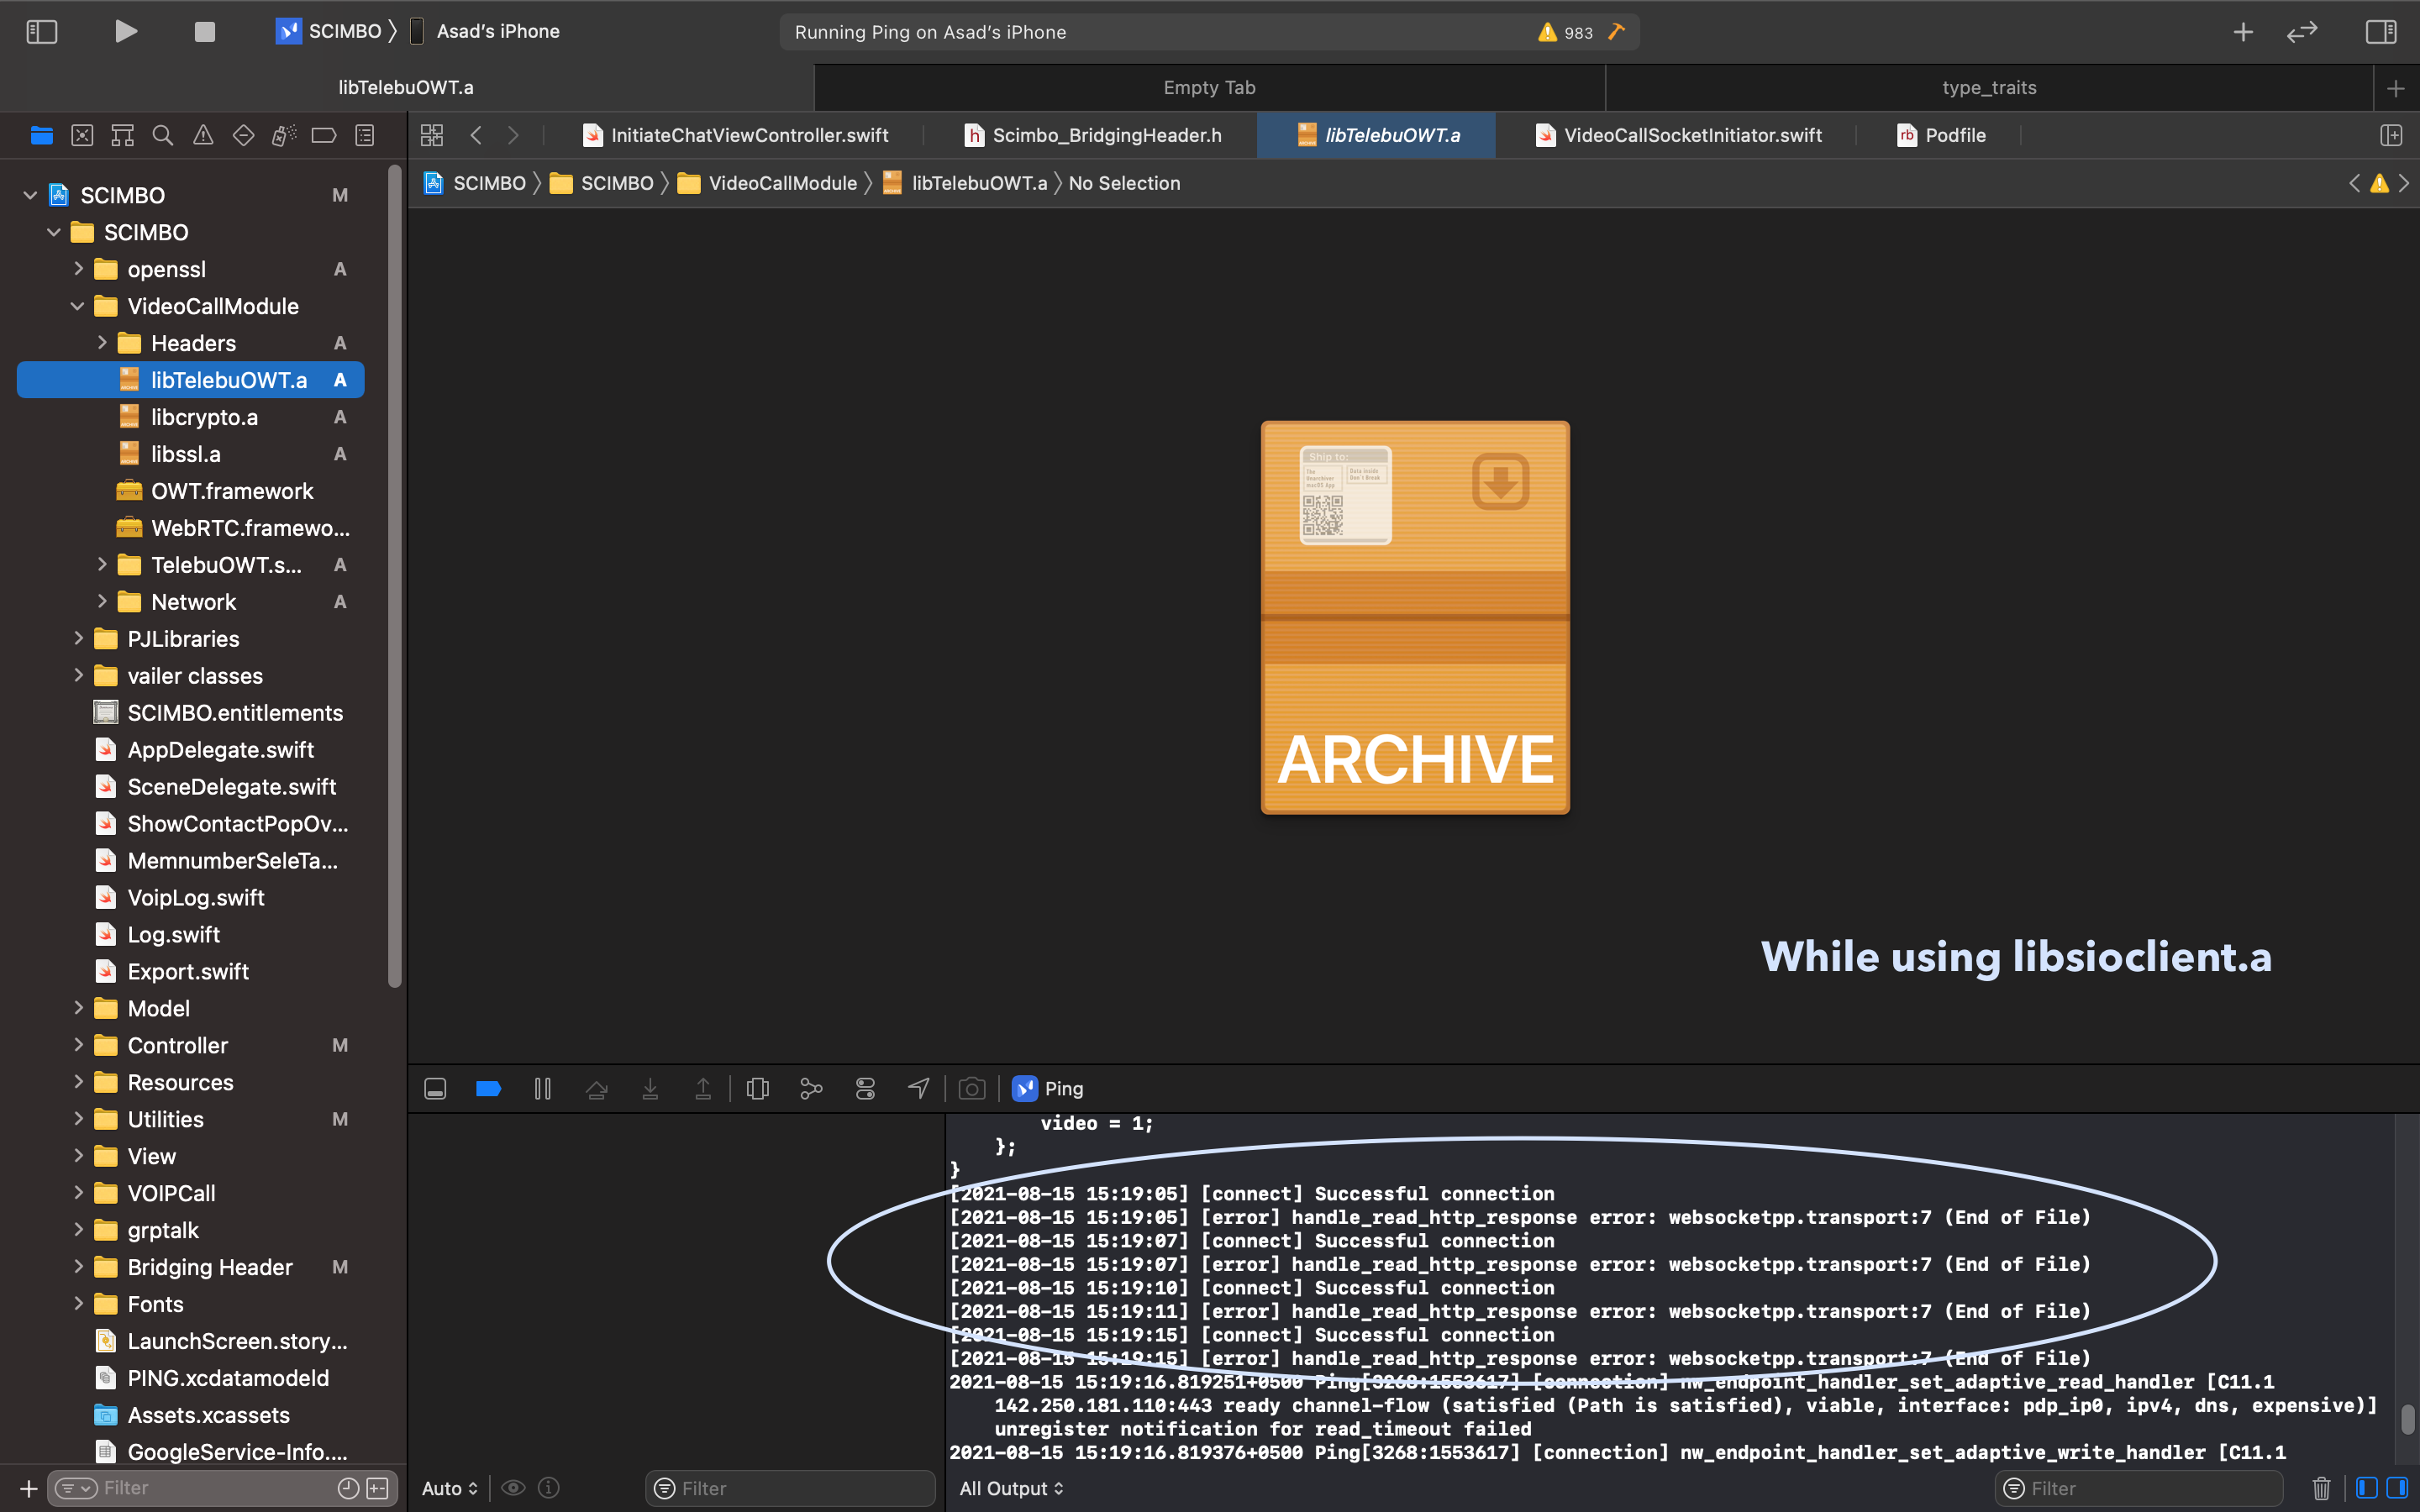Viewport: 2420px width, 1512px height.
Task: Simulate a location from the debug bar
Action: [x=918, y=1088]
